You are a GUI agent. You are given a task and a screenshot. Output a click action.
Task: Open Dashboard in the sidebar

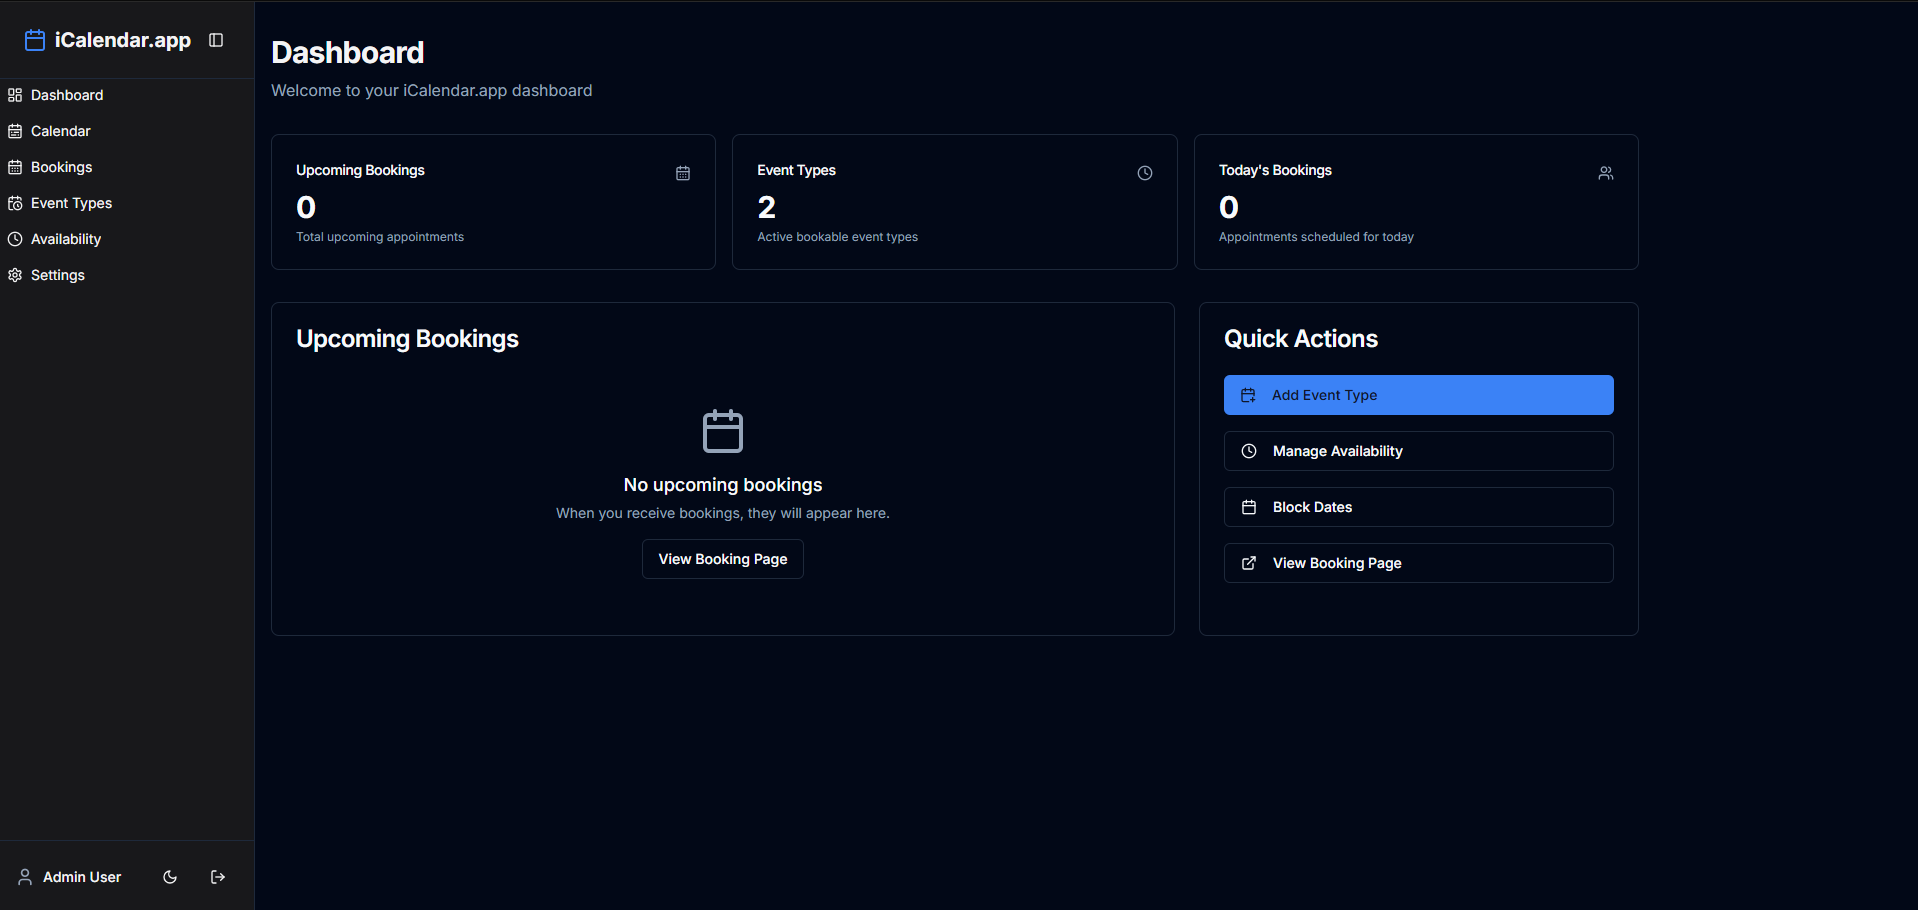click(x=67, y=95)
